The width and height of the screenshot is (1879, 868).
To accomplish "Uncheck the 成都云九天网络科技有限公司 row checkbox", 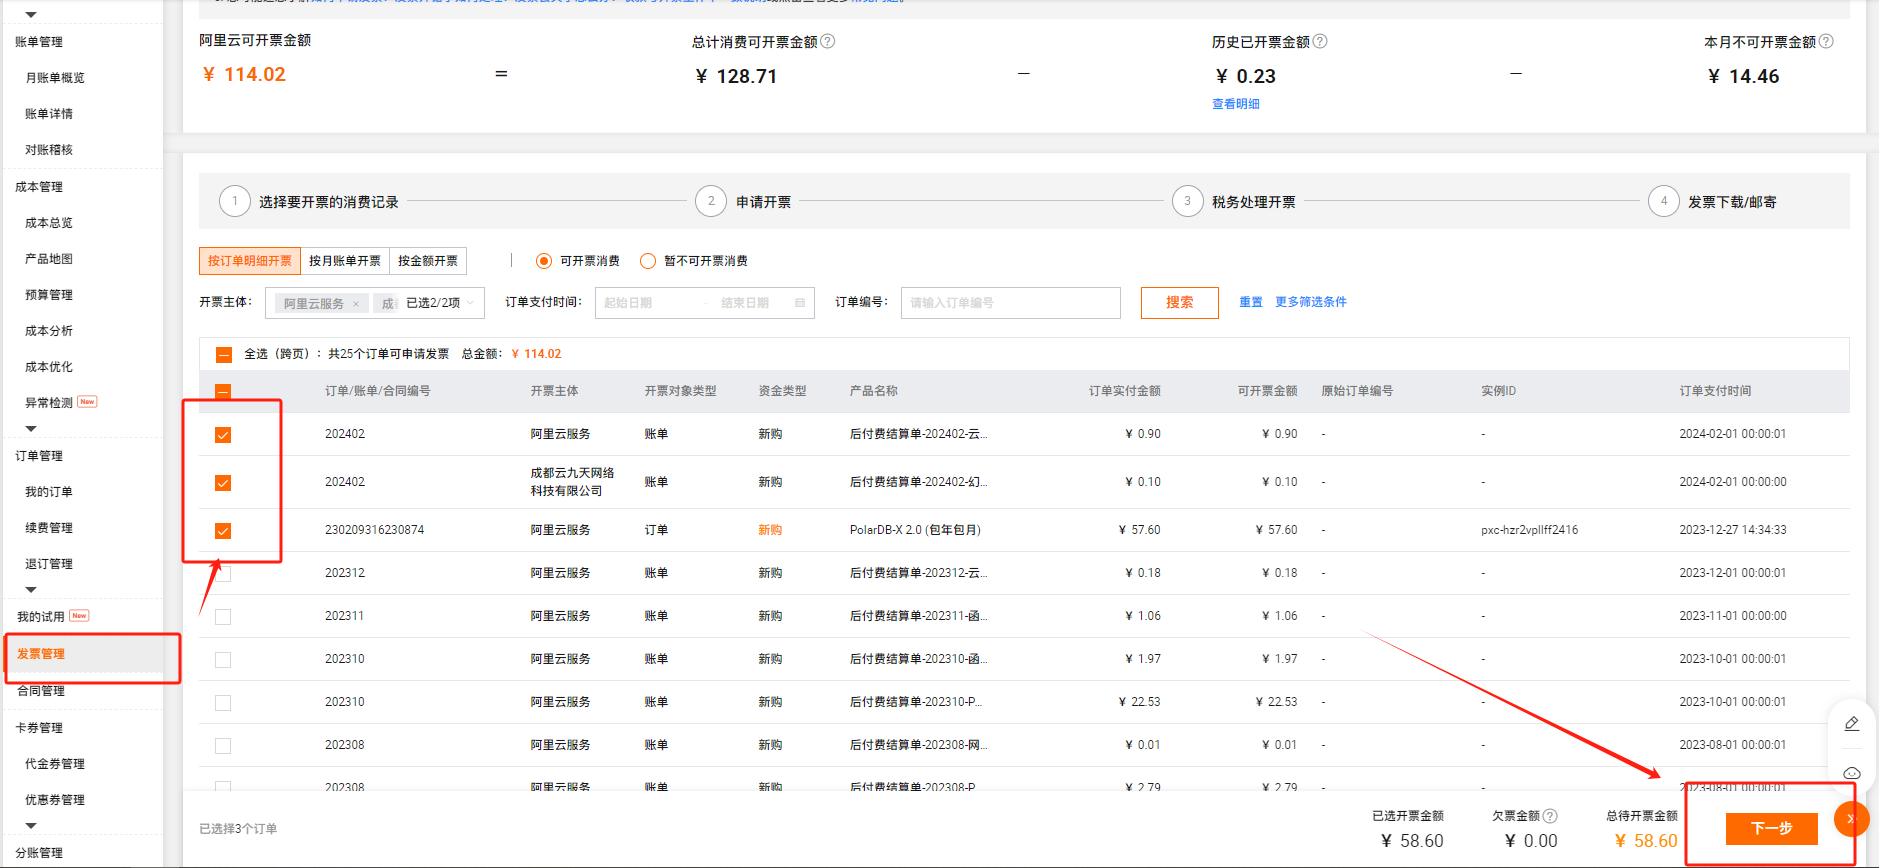I will (223, 483).
